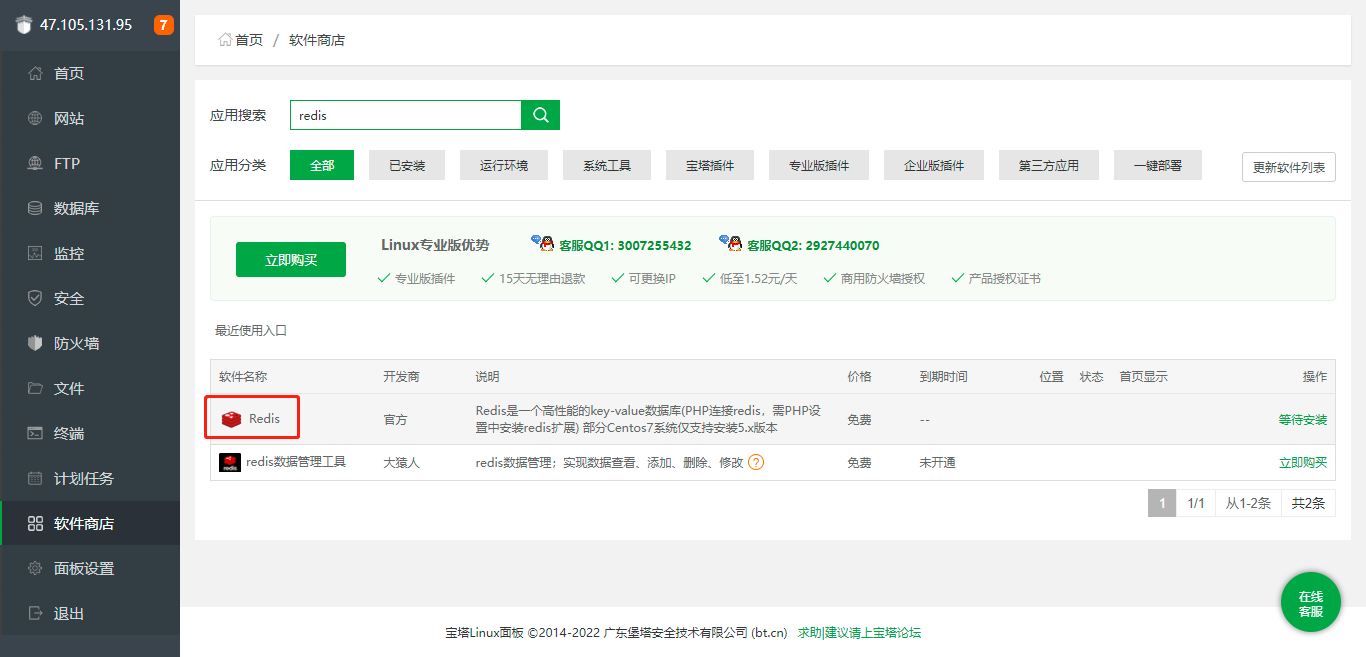Click the 计划任务 calendar sidebar icon
1366x657 pixels.
[35, 478]
